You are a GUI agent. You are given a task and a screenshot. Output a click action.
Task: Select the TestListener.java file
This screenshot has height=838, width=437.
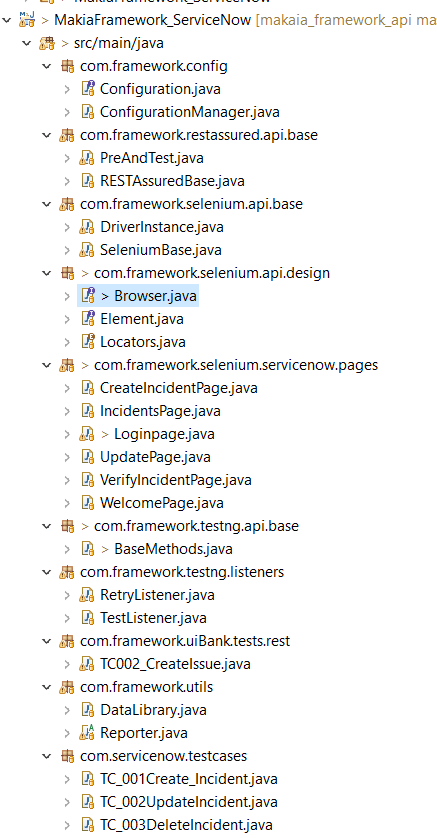(x=153, y=617)
